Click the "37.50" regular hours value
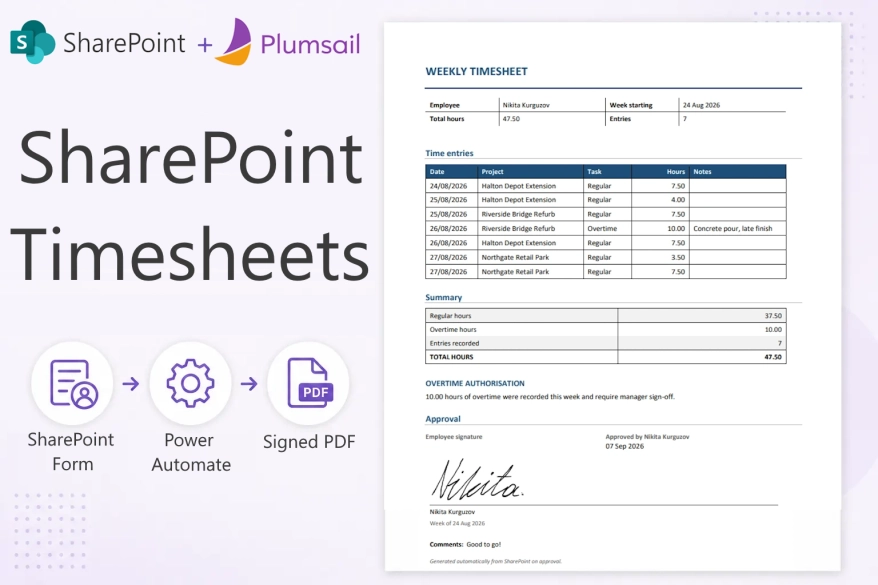This screenshot has height=585, width=878. tap(773, 316)
